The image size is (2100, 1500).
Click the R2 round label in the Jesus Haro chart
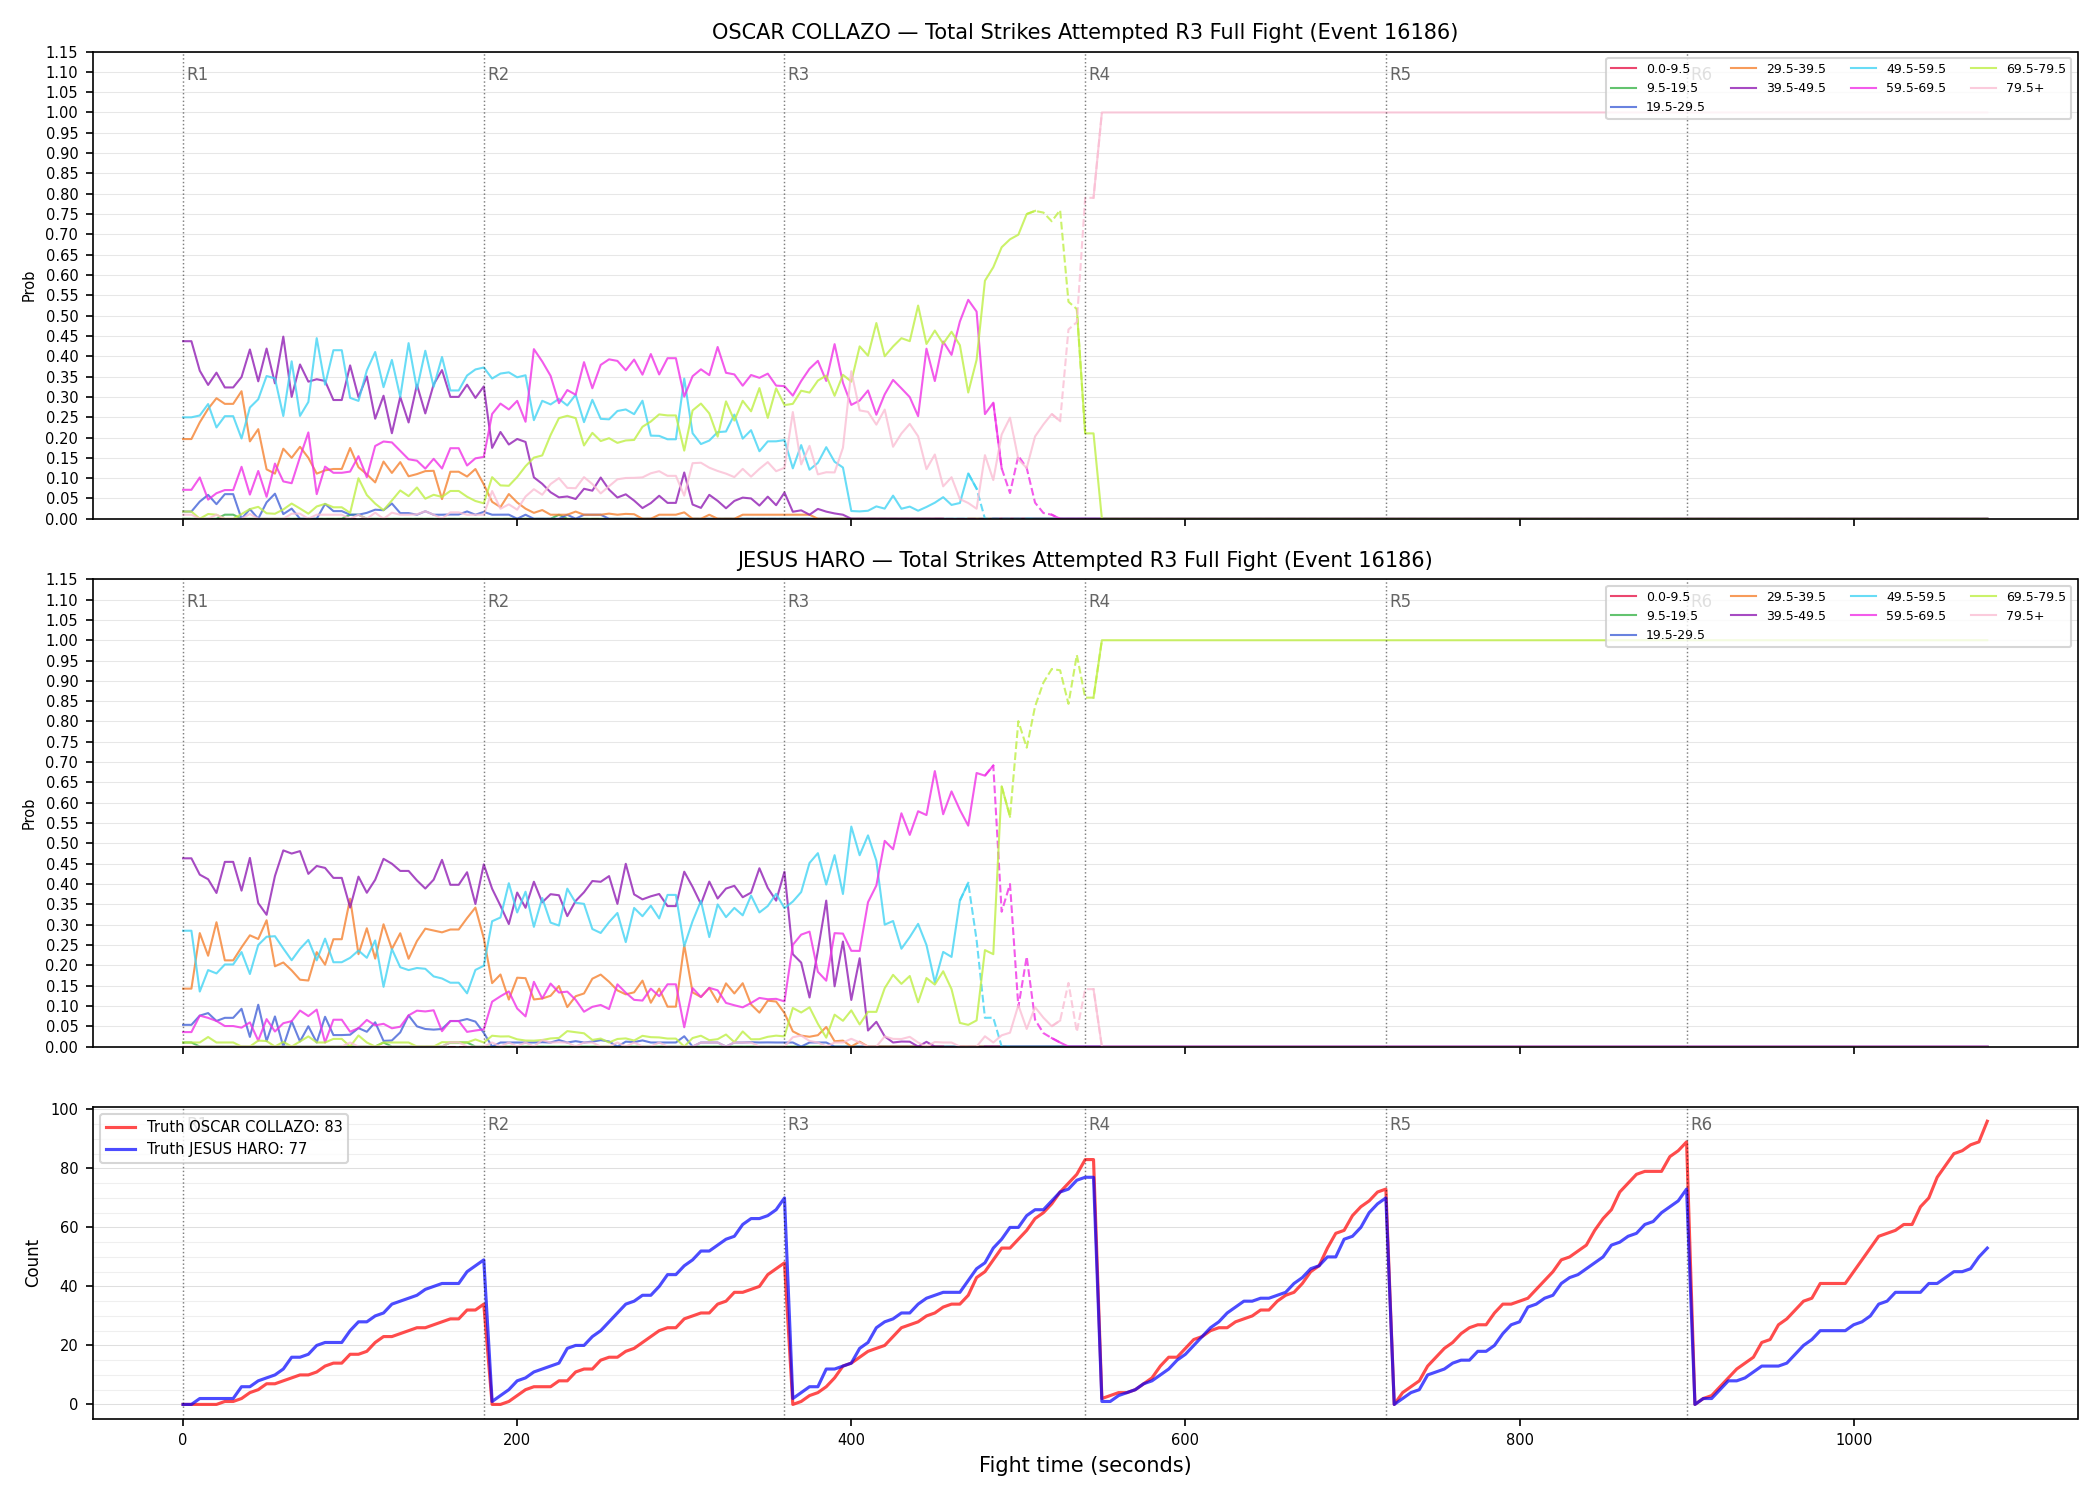coord(498,601)
